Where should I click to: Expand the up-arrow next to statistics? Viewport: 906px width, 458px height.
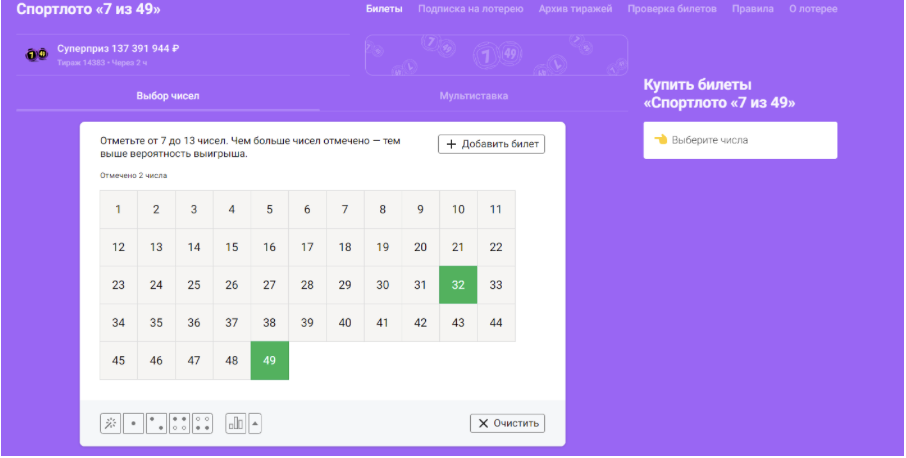point(255,424)
